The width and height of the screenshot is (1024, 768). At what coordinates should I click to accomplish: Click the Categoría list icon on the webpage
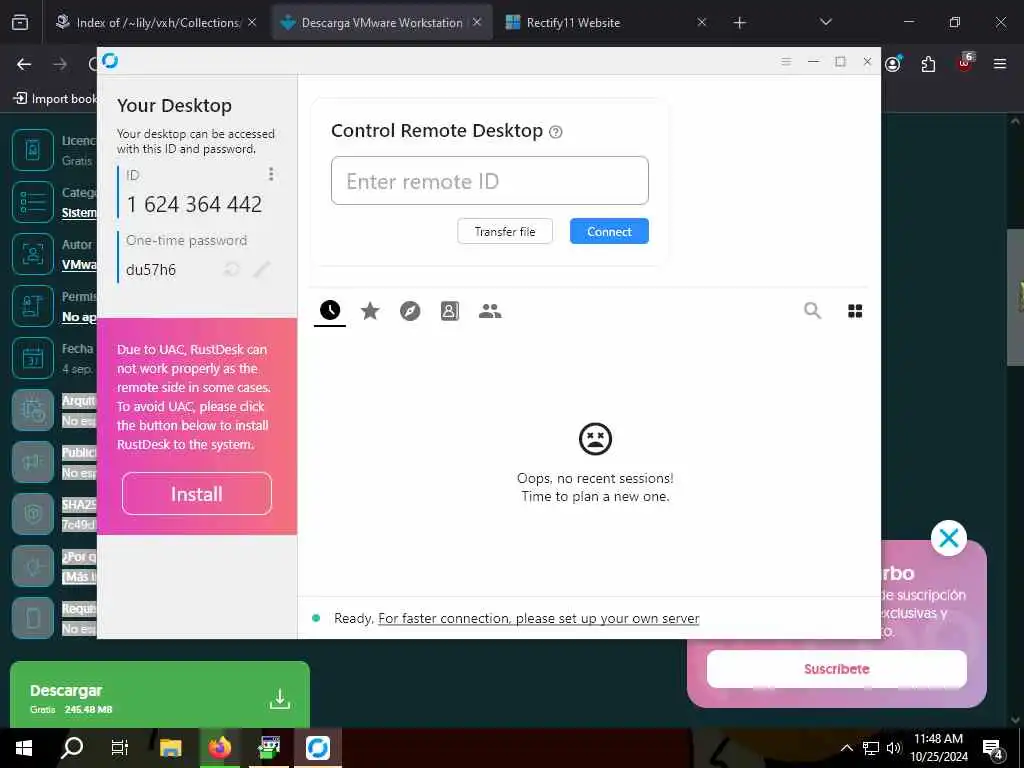(x=33, y=202)
